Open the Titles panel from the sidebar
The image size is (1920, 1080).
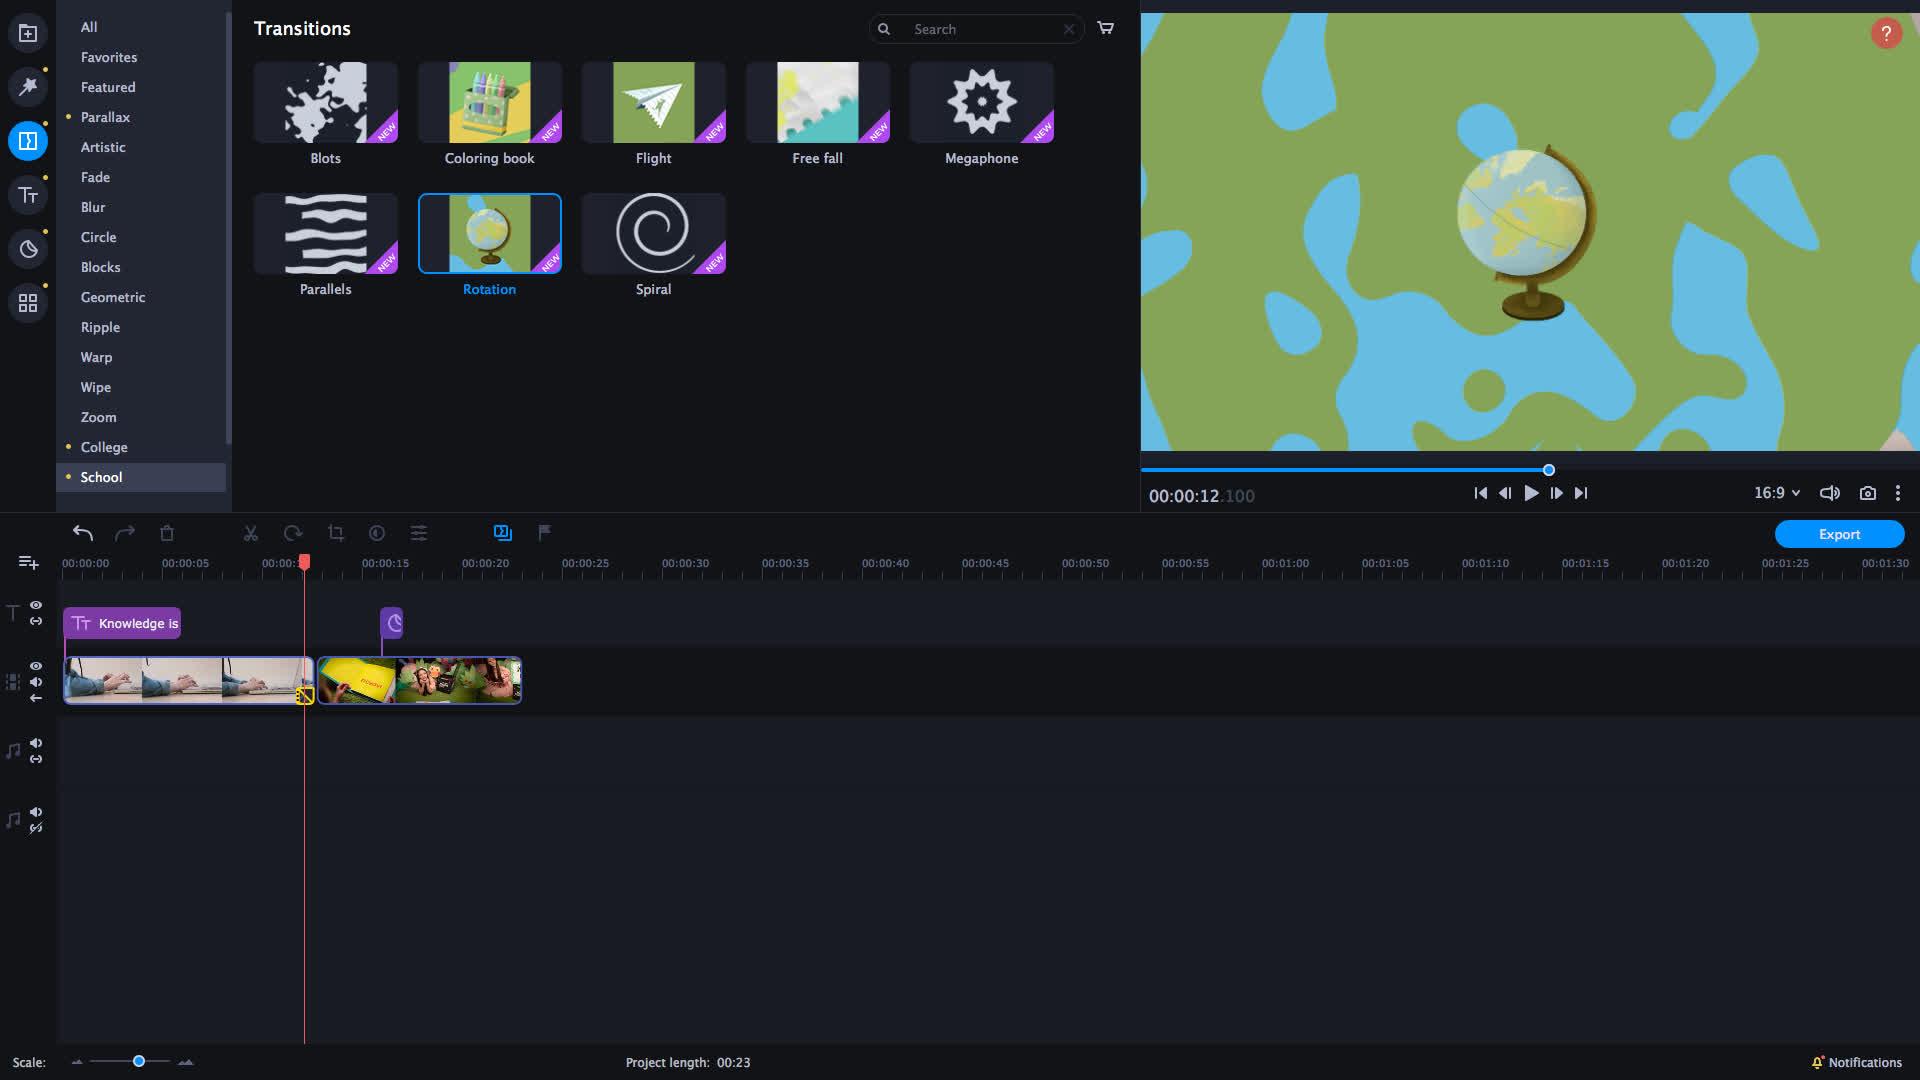(27, 195)
